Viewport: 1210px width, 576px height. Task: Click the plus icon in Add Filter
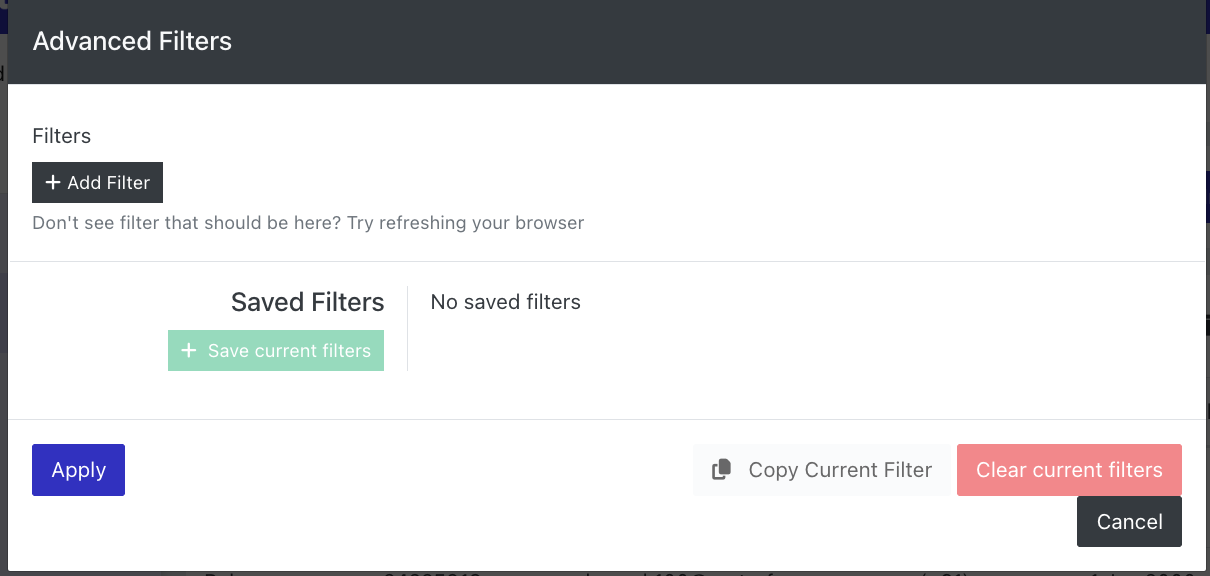pyautogui.click(x=53, y=183)
